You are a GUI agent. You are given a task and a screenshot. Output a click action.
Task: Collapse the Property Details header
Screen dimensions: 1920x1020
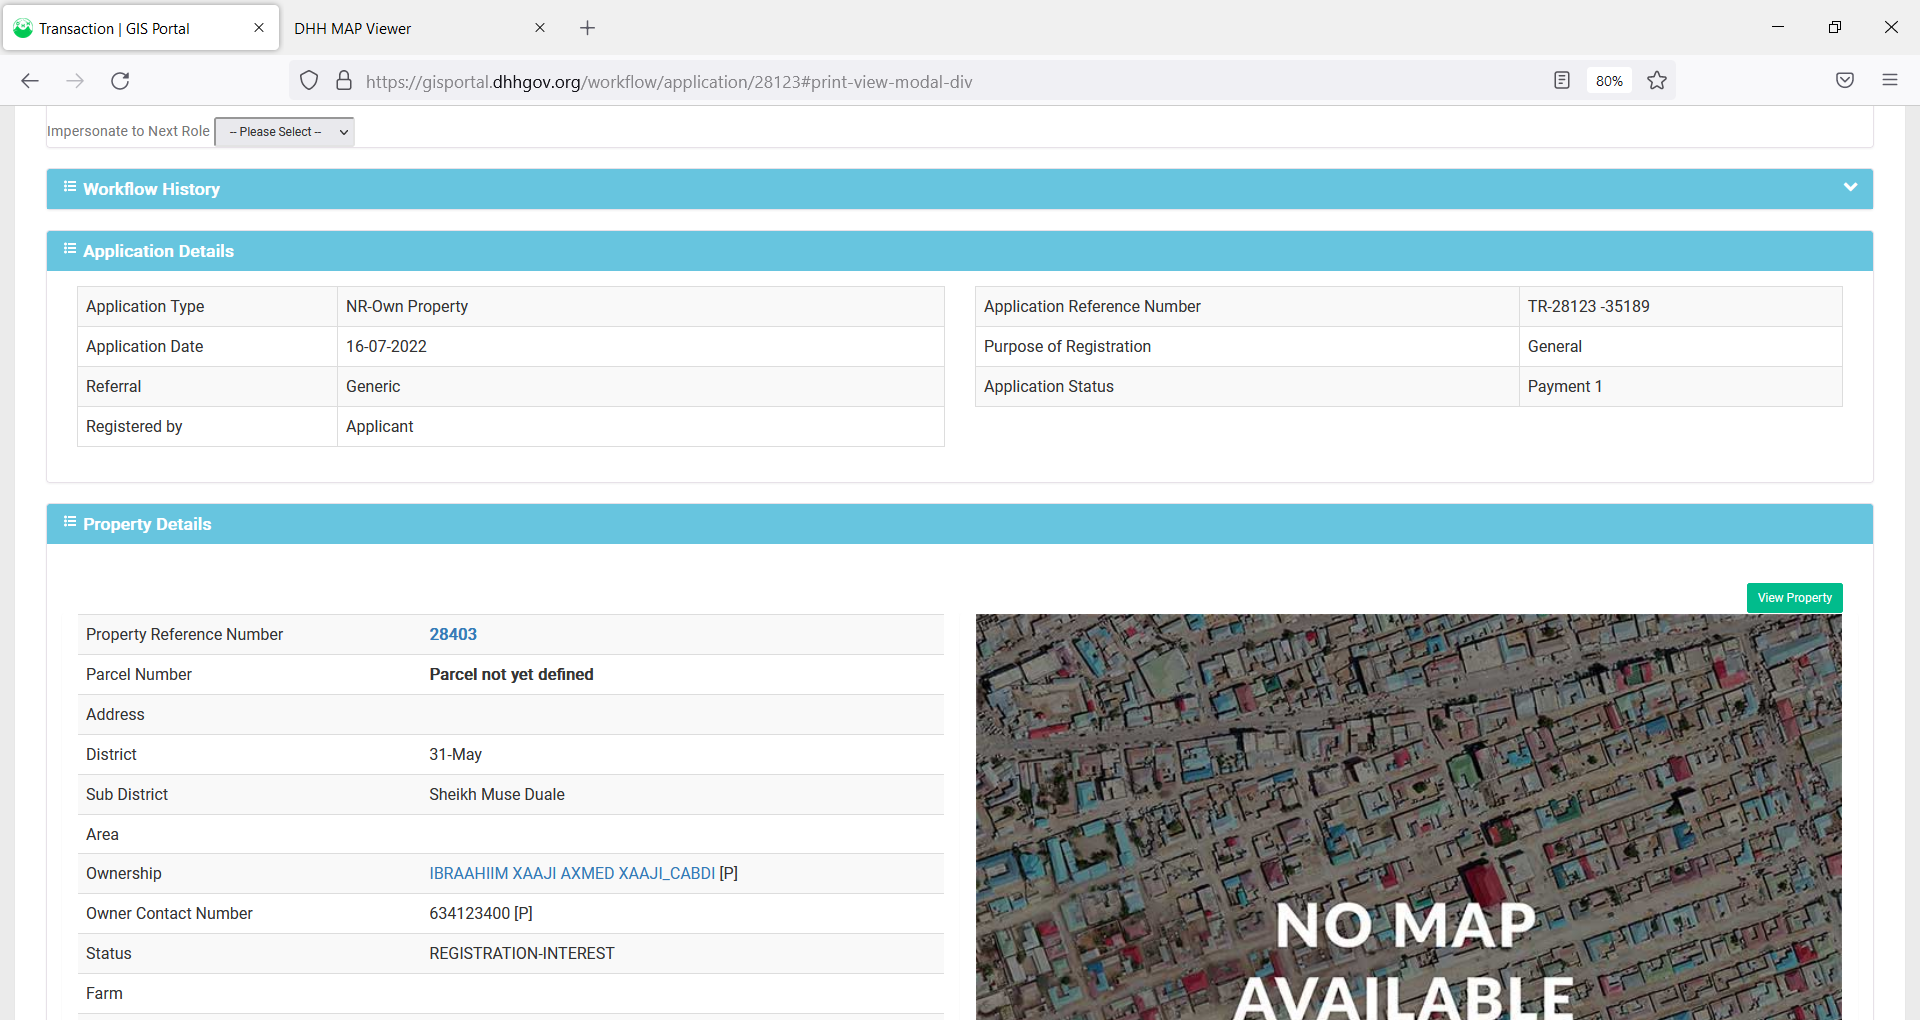960,524
